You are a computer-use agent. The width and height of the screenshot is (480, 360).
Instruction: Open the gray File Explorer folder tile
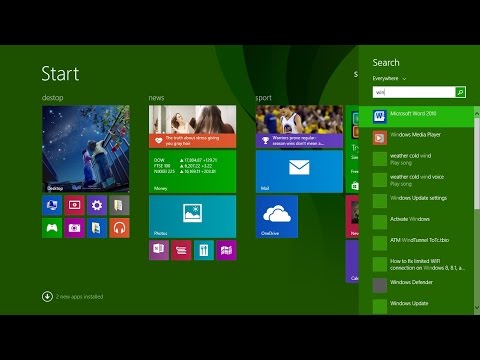(119, 205)
